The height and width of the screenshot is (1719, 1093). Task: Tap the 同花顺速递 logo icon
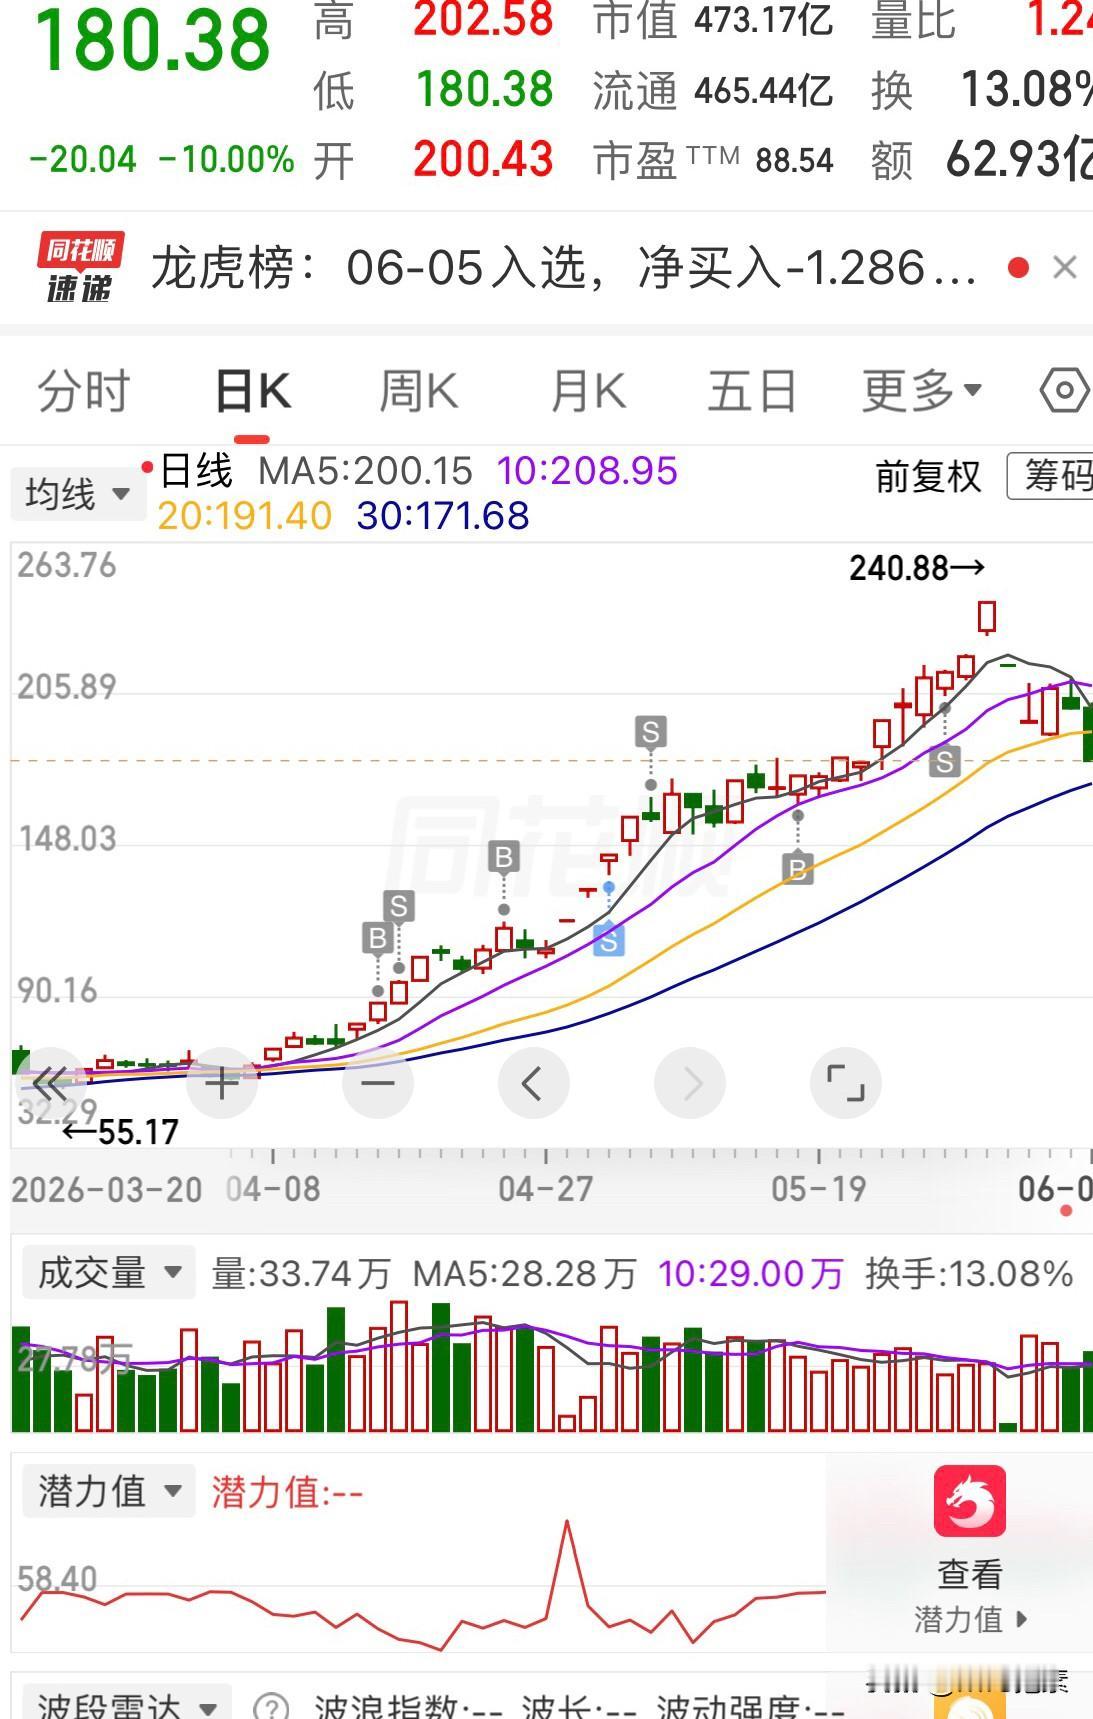[80, 267]
